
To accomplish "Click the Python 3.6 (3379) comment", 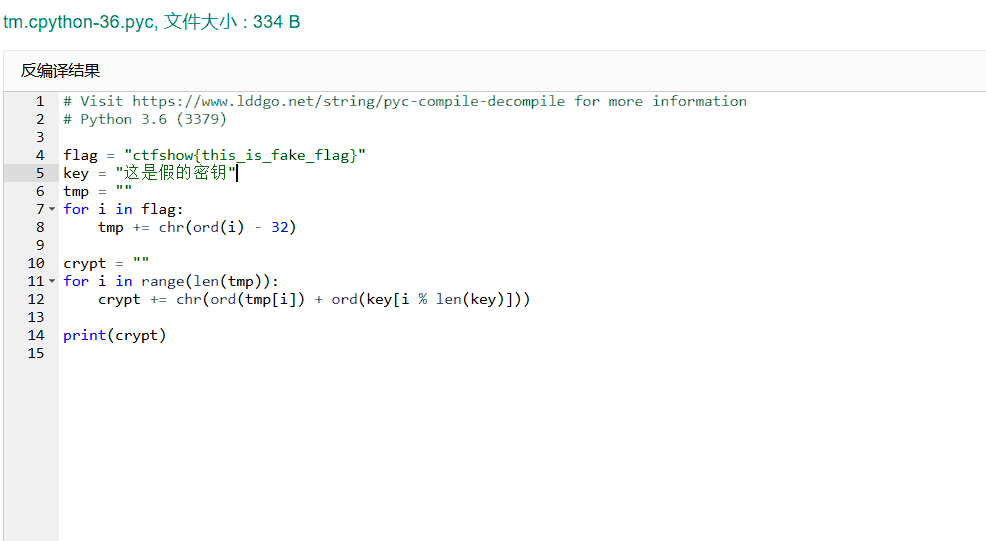I will (x=145, y=120).
